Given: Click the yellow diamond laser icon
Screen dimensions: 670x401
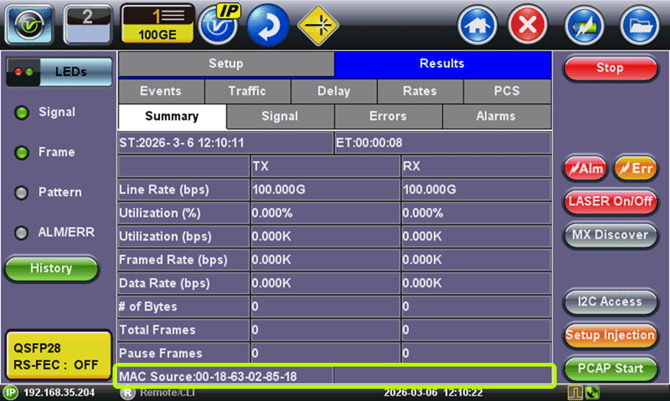Looking at the screenshot, I should [x=319, y=22].
